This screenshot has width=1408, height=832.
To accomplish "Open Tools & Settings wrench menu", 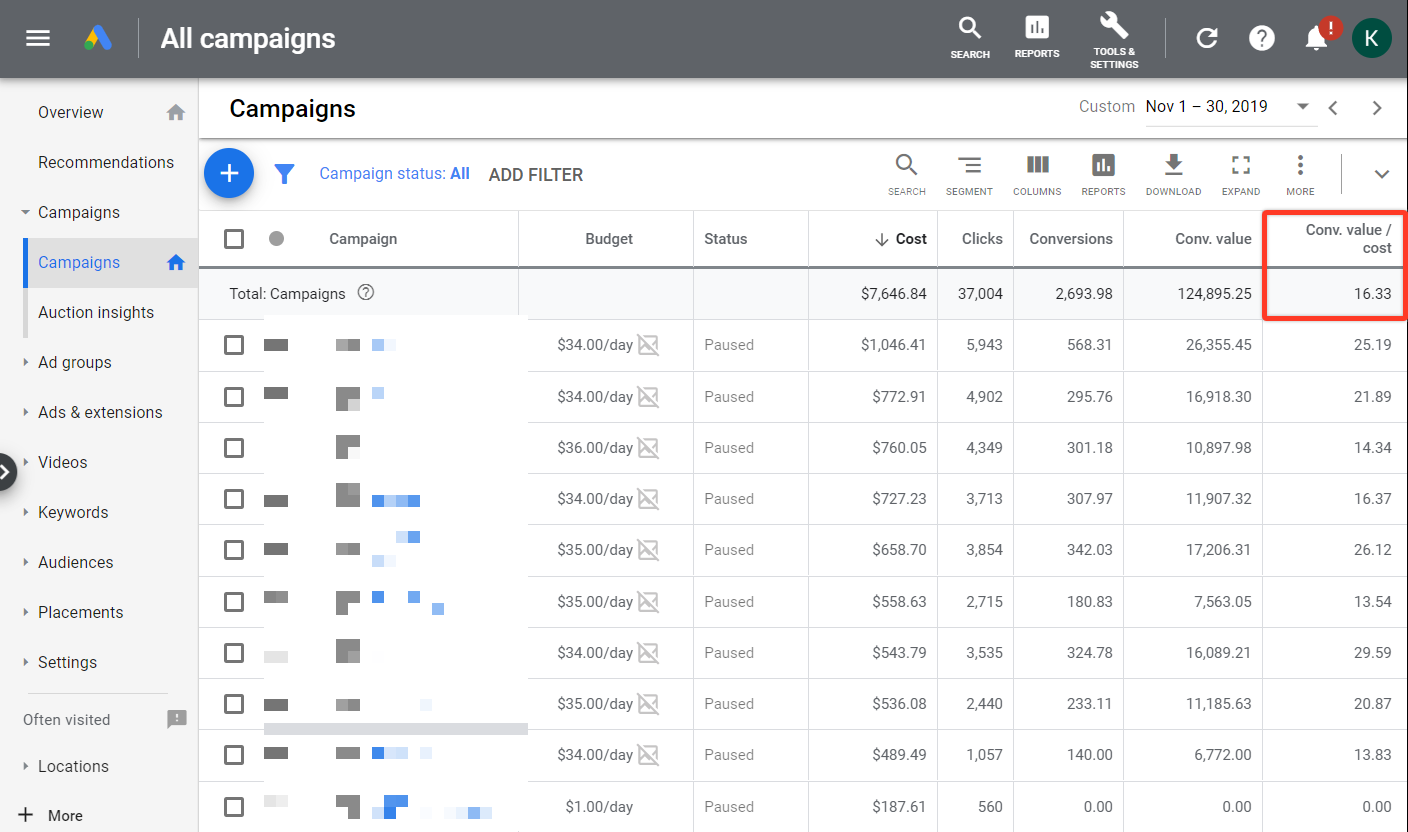I will pyautogui.click(x=1114, y=40).
